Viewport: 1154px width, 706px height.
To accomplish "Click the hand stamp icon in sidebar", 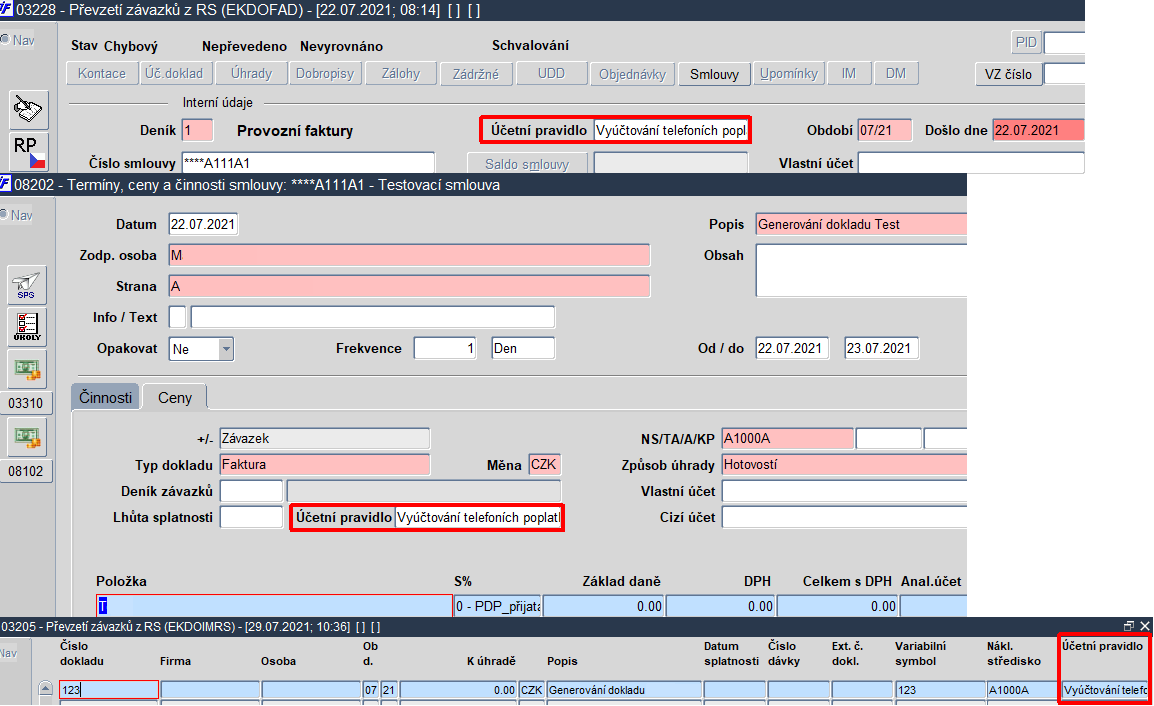I will tap(29, 110).
